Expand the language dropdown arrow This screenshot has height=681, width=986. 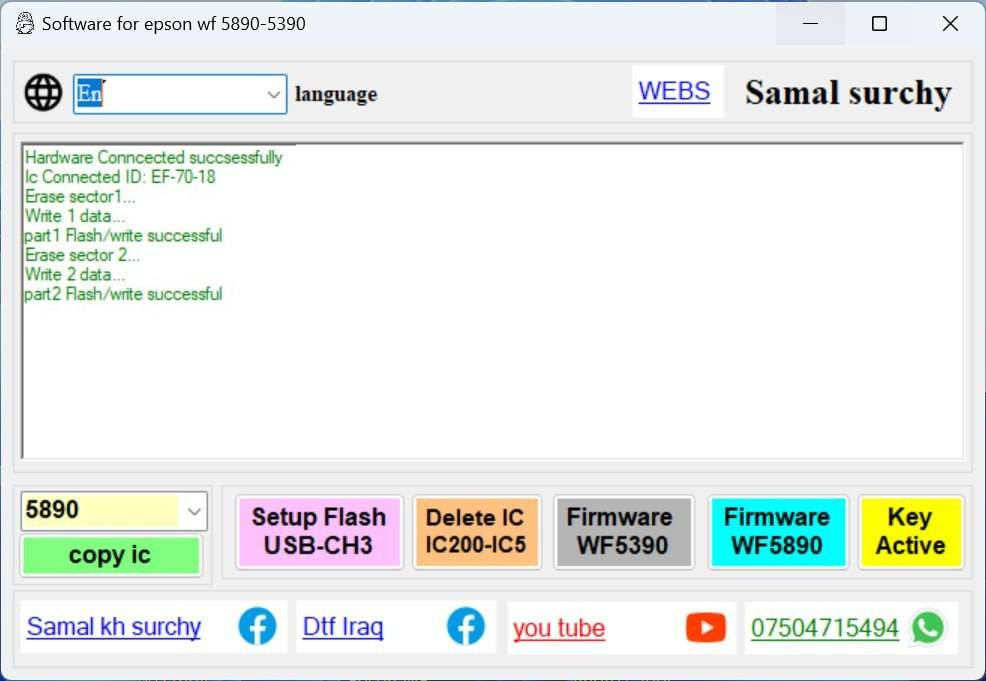(273, 94)
